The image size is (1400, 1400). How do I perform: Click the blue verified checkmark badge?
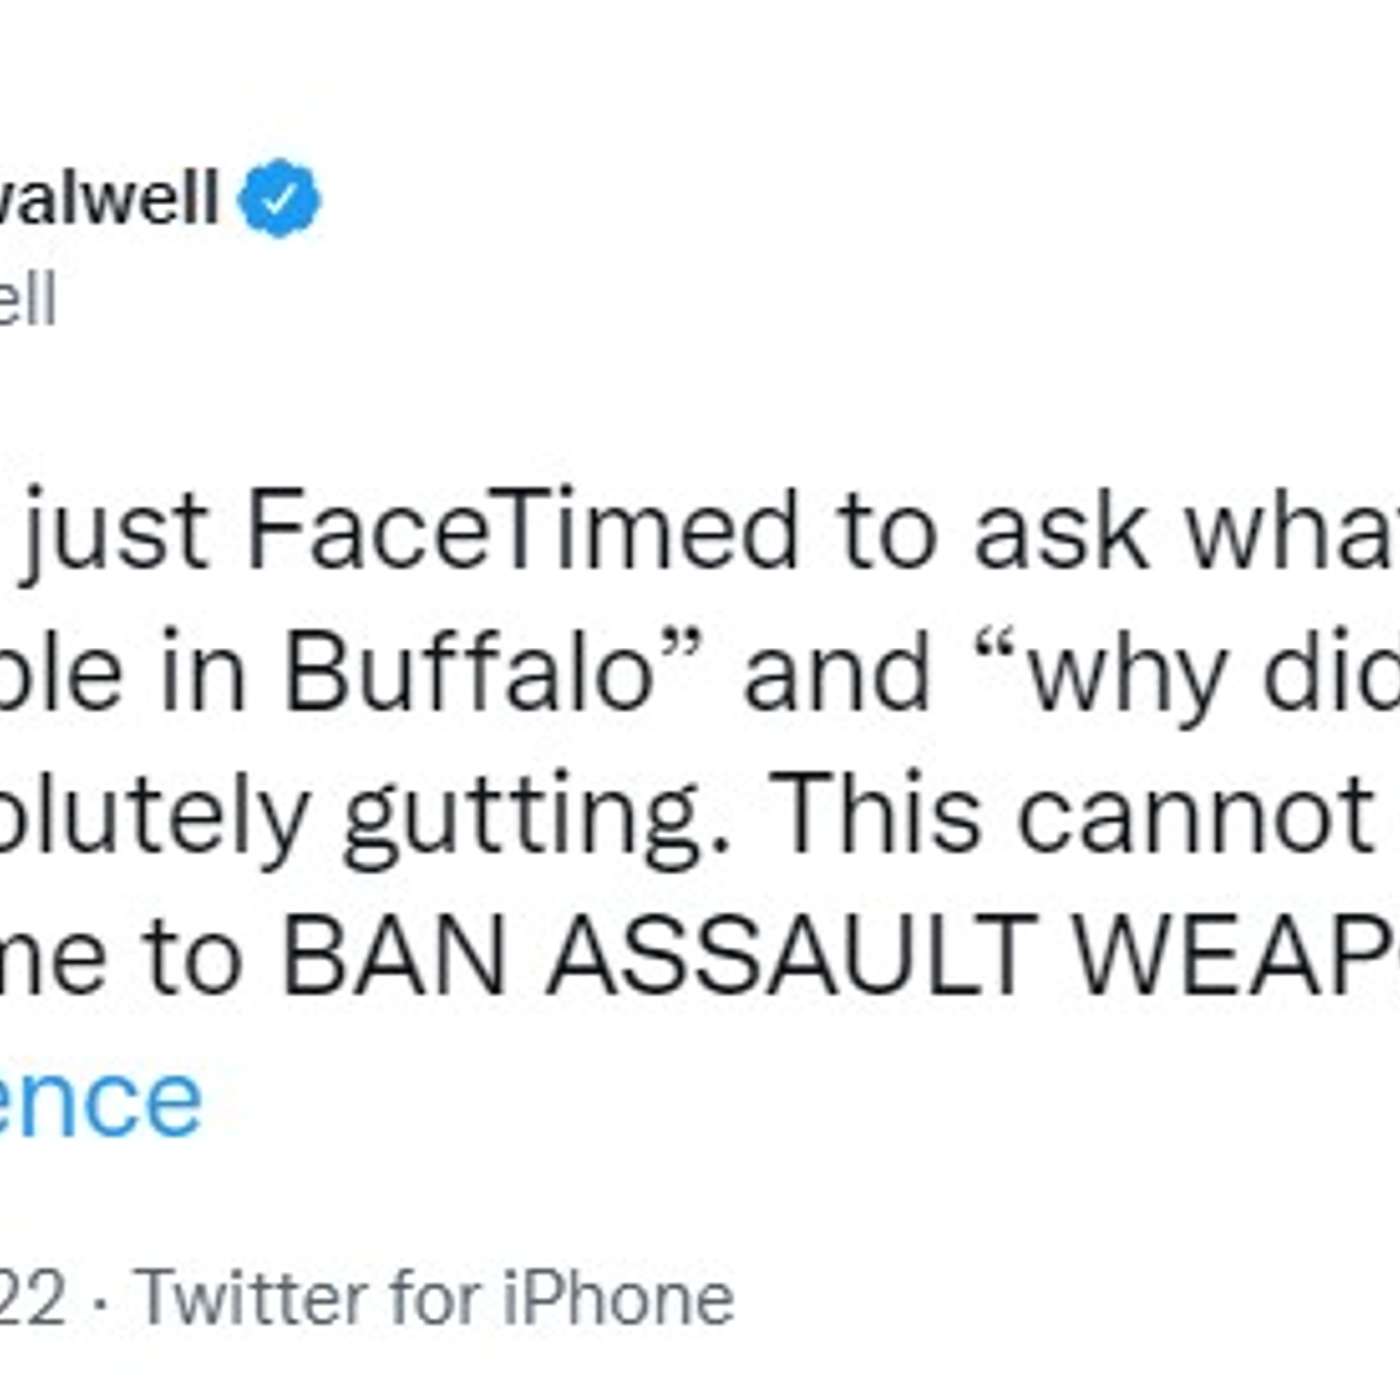pyautogui.click(x=279, y=199)
